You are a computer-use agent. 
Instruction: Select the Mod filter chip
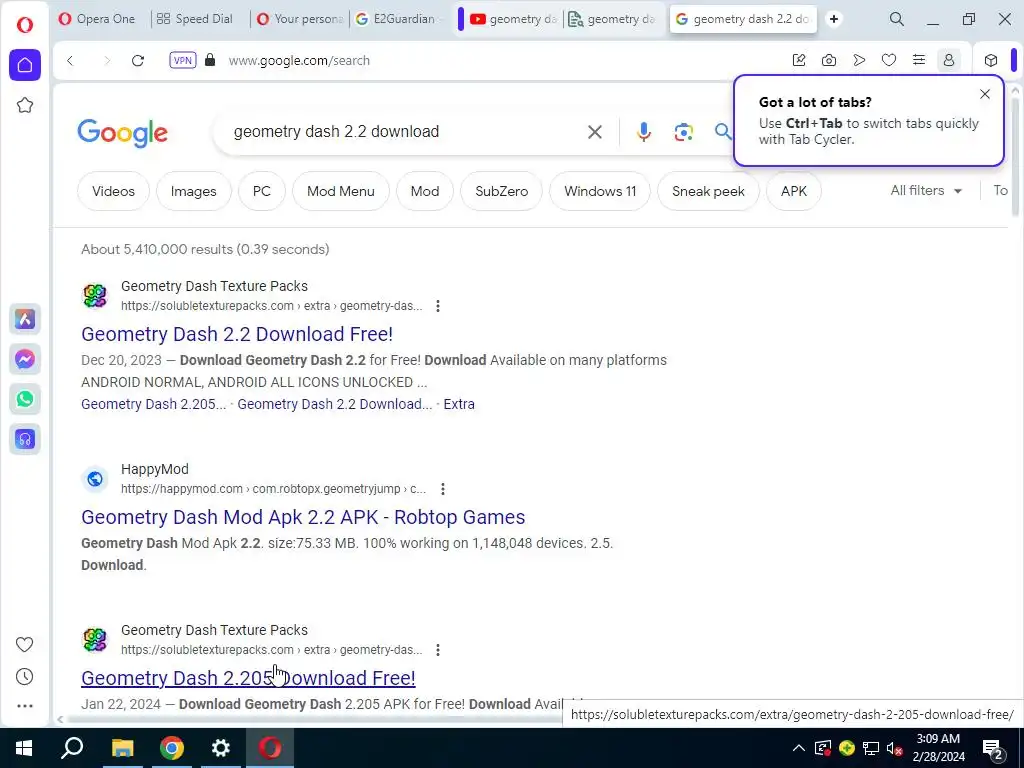pyautogui.click(x=425, y=191)
